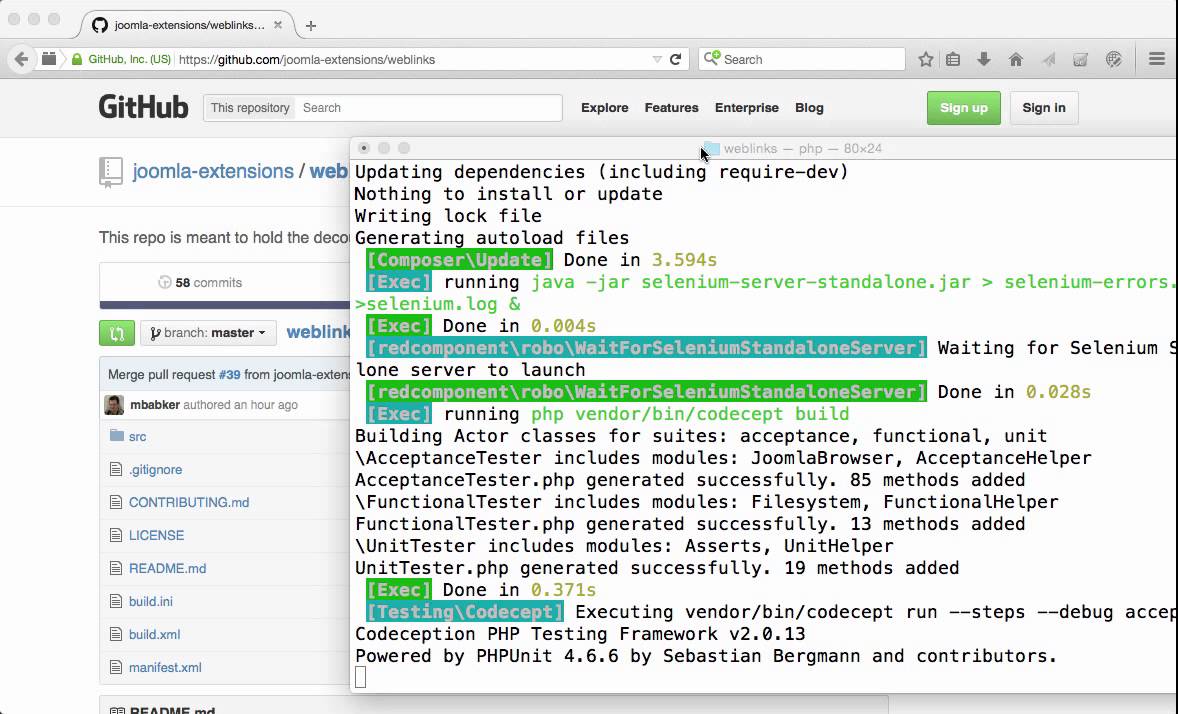The image size is (1178, 714).
Task: Click the terminal window title bar
Action: tap(764, 148)
